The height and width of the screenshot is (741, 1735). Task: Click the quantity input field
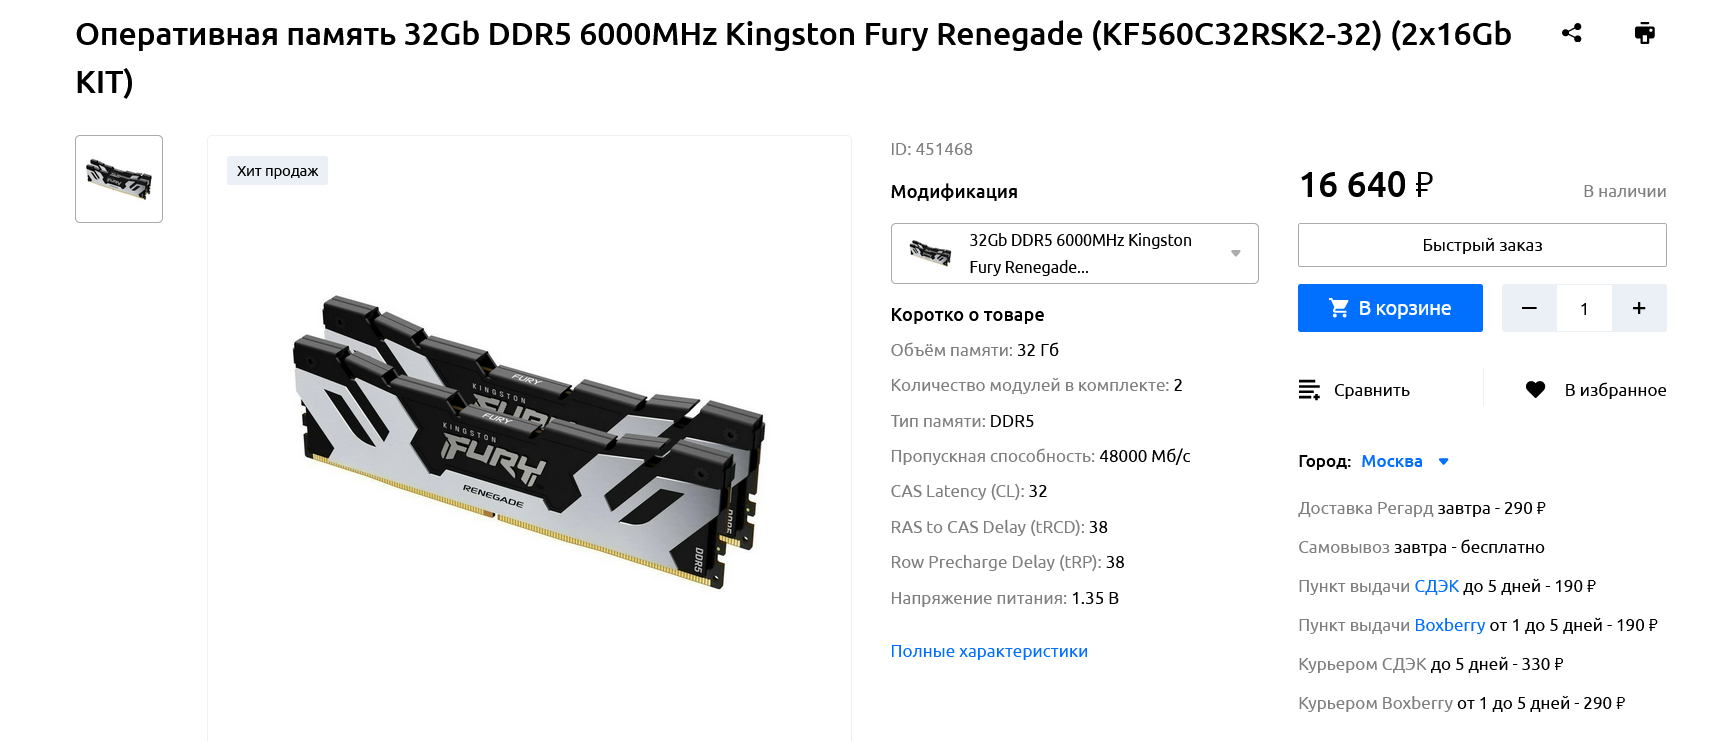click(1584, 308)
